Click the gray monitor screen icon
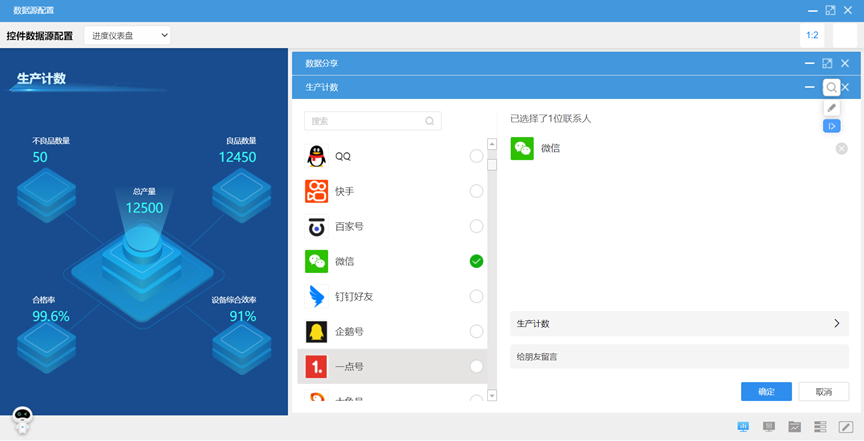 [x=769, y=427]
